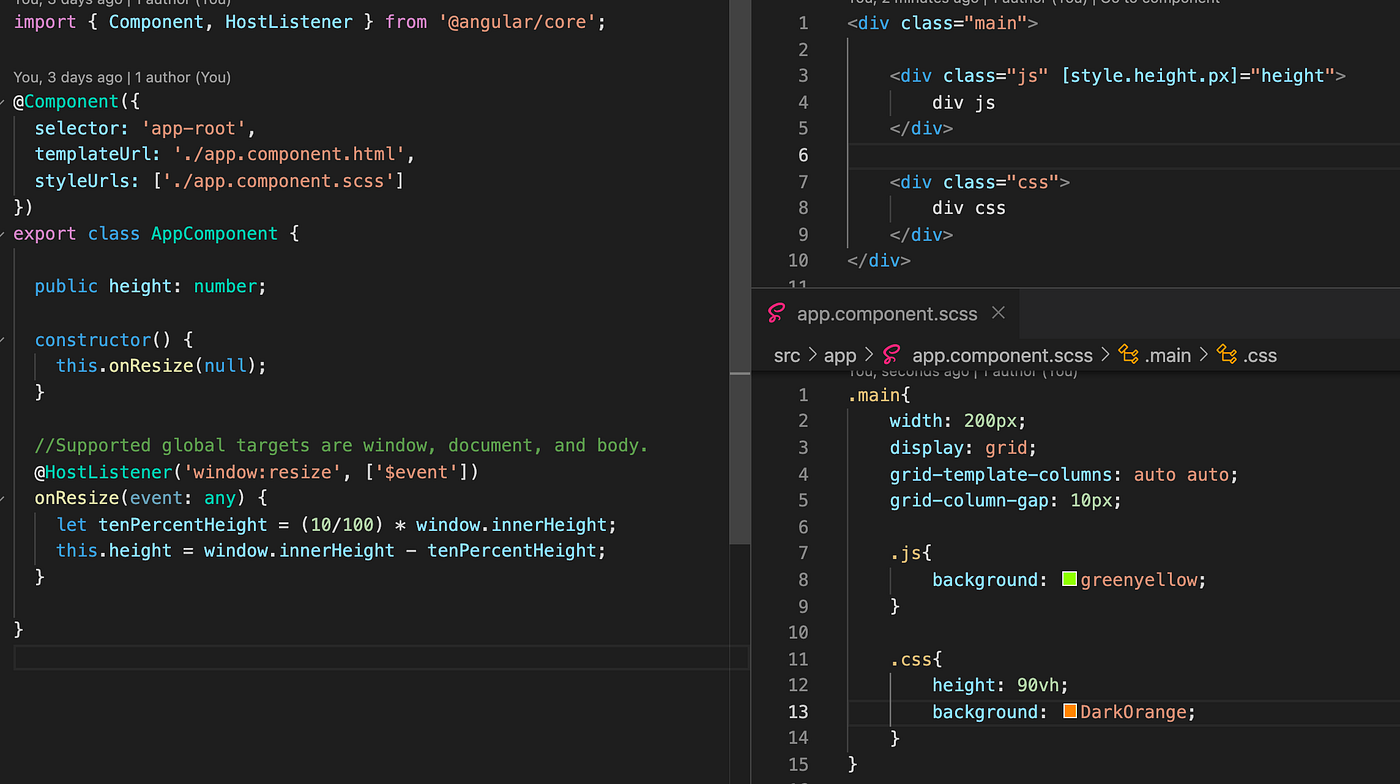Click the yellow symbol icon before .main breadcrumb
Screen dimensions: 1400x784
[1128, 354]
